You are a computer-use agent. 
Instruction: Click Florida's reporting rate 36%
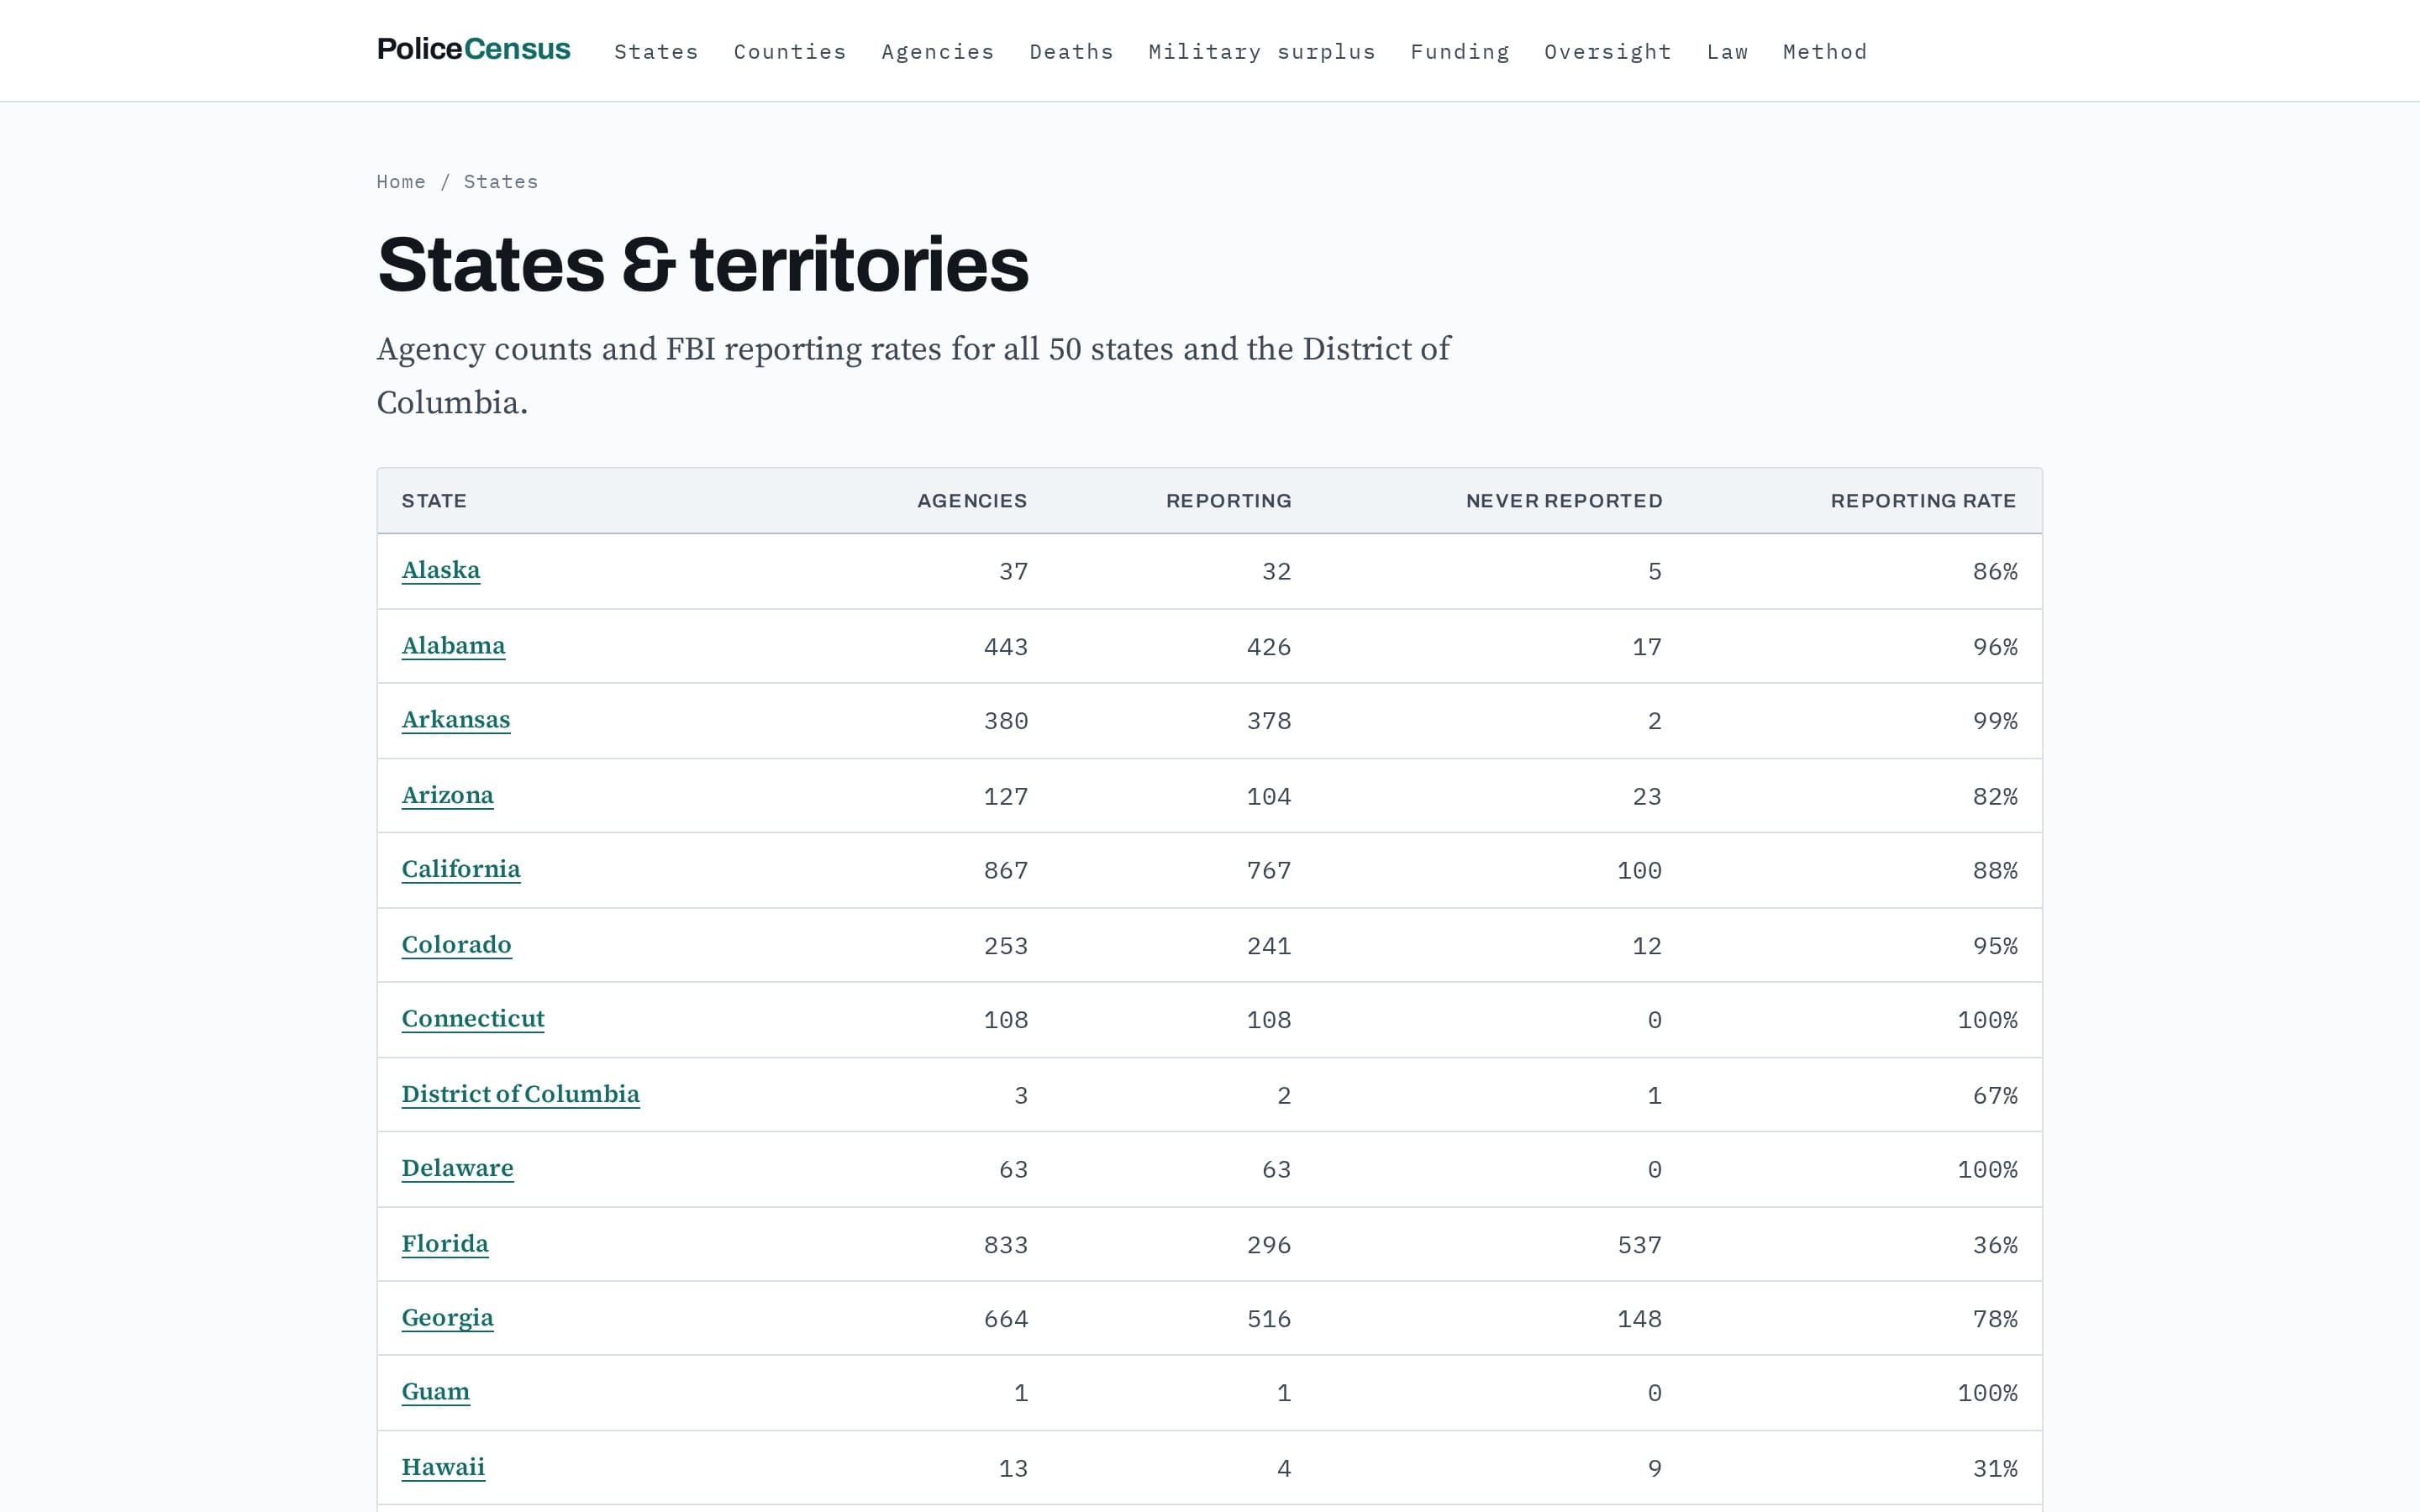[x=1995, y=1246]
